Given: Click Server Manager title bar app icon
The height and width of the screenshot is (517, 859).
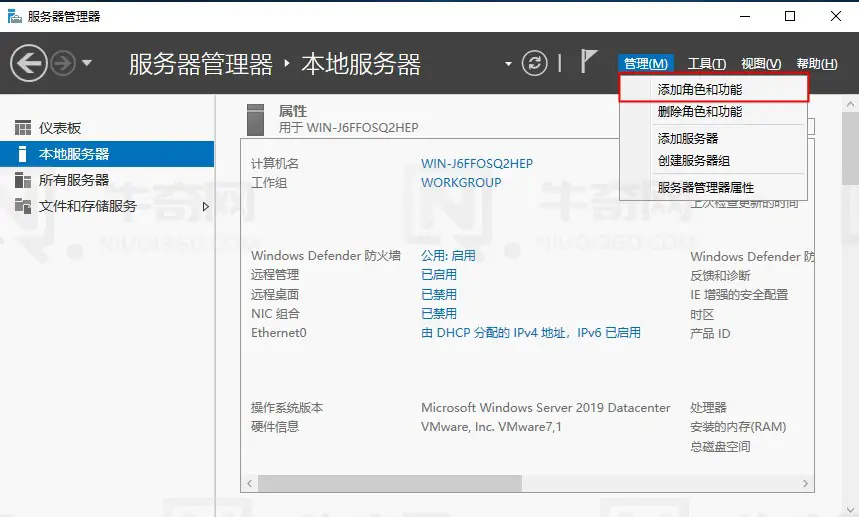Looking at the screenshot, I should click(x=14, y=16).
